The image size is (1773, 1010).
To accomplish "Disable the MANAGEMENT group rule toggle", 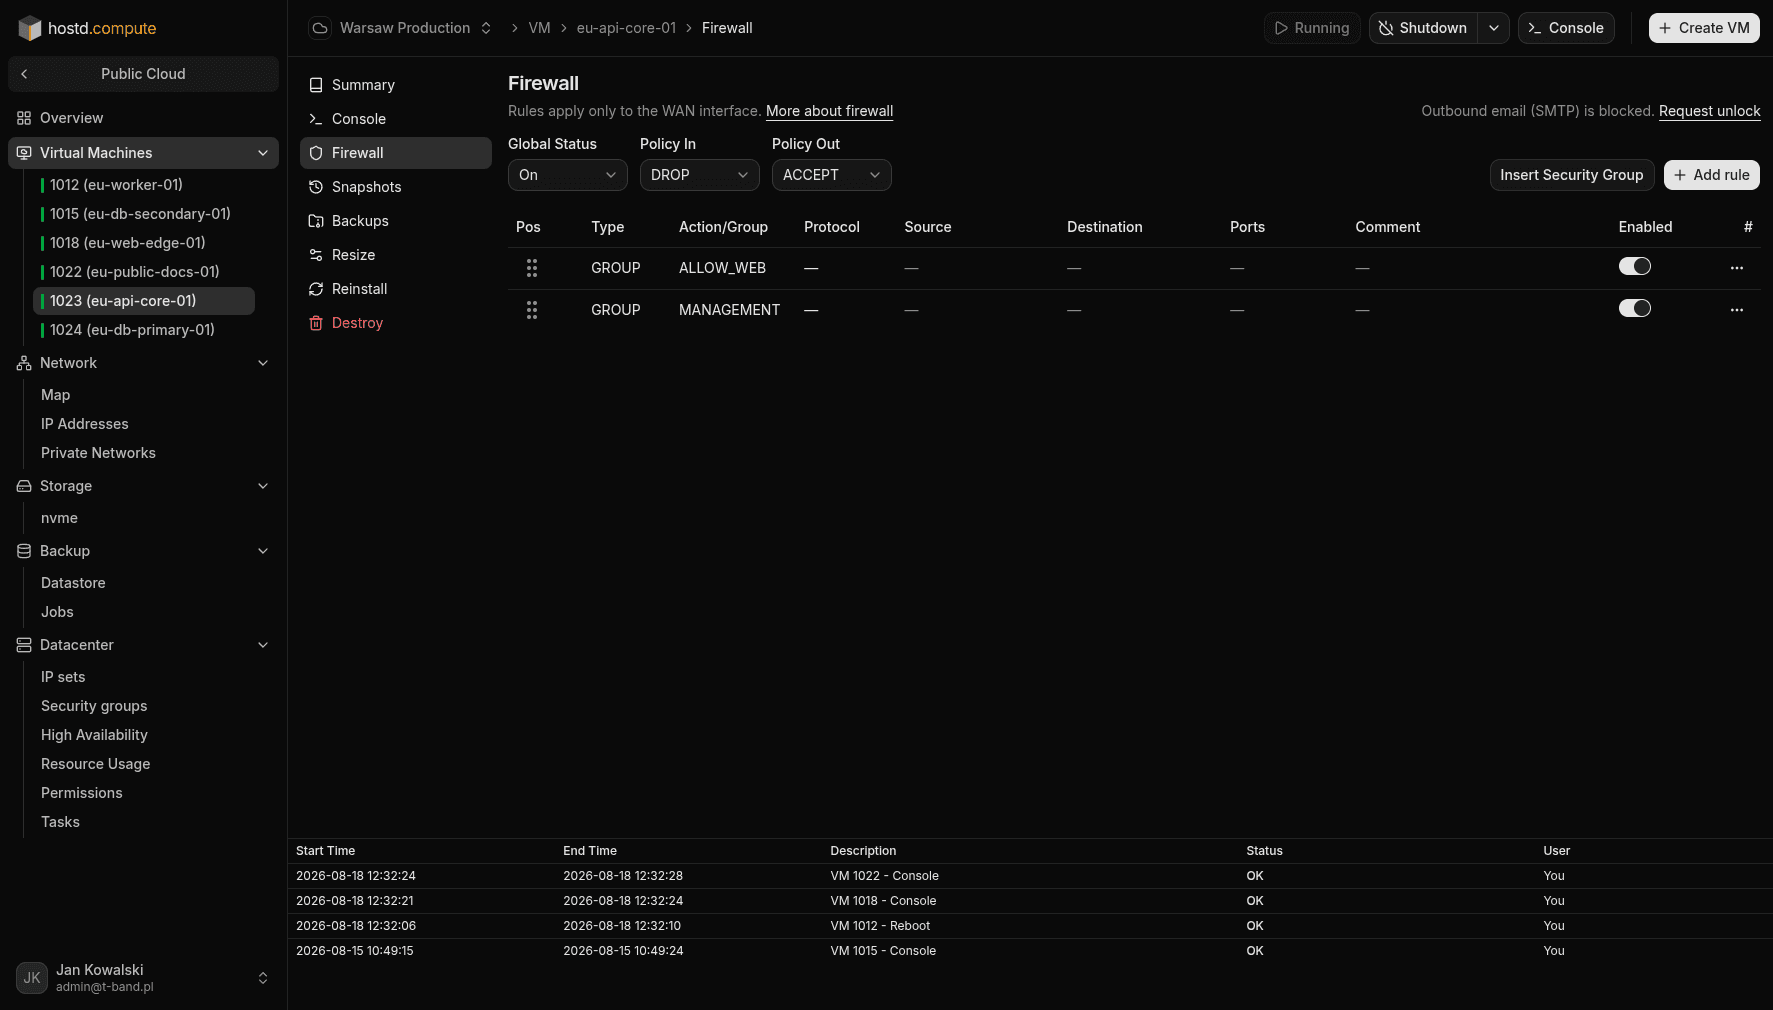I will point(1635,308).
